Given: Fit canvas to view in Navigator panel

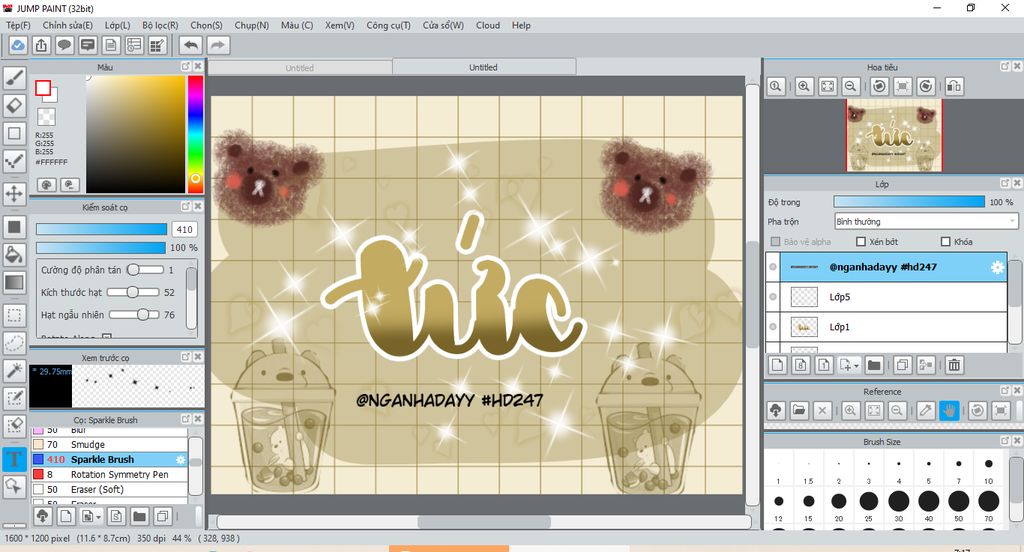Looking at the screenshot, I should pyautogui.click(x=827, y=86).
